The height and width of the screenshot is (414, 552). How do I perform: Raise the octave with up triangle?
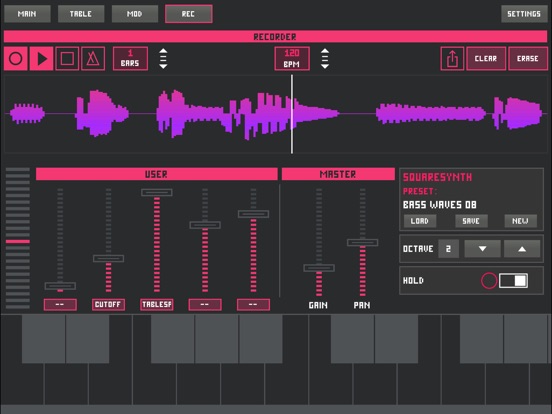click(522, 249)
